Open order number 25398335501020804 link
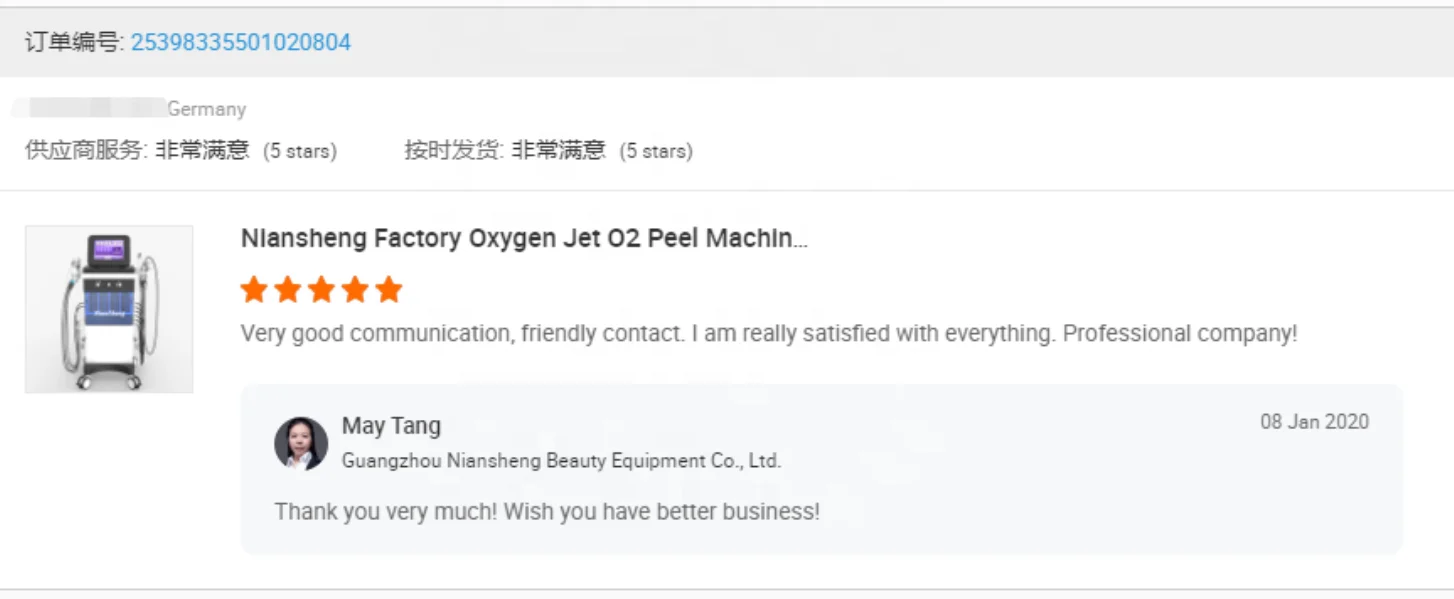 (x=240, y=42)
